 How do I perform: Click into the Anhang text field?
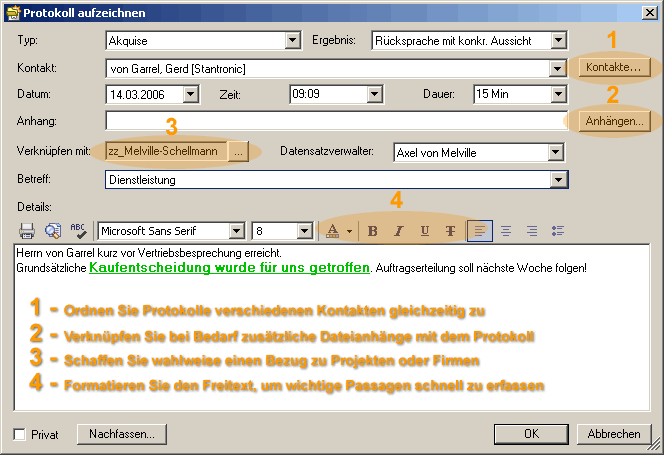(x=335, y=121)
